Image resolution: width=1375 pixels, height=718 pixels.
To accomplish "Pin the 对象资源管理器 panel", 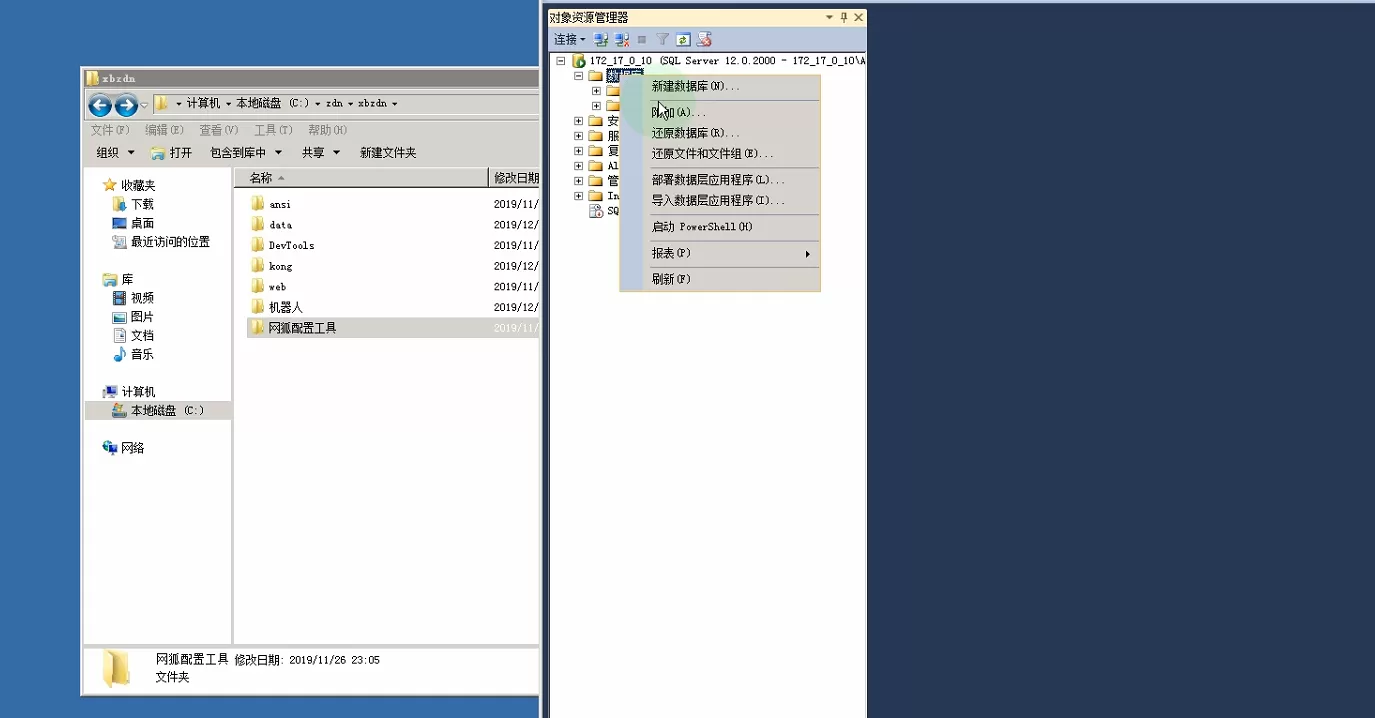I will tap(844, 17).
